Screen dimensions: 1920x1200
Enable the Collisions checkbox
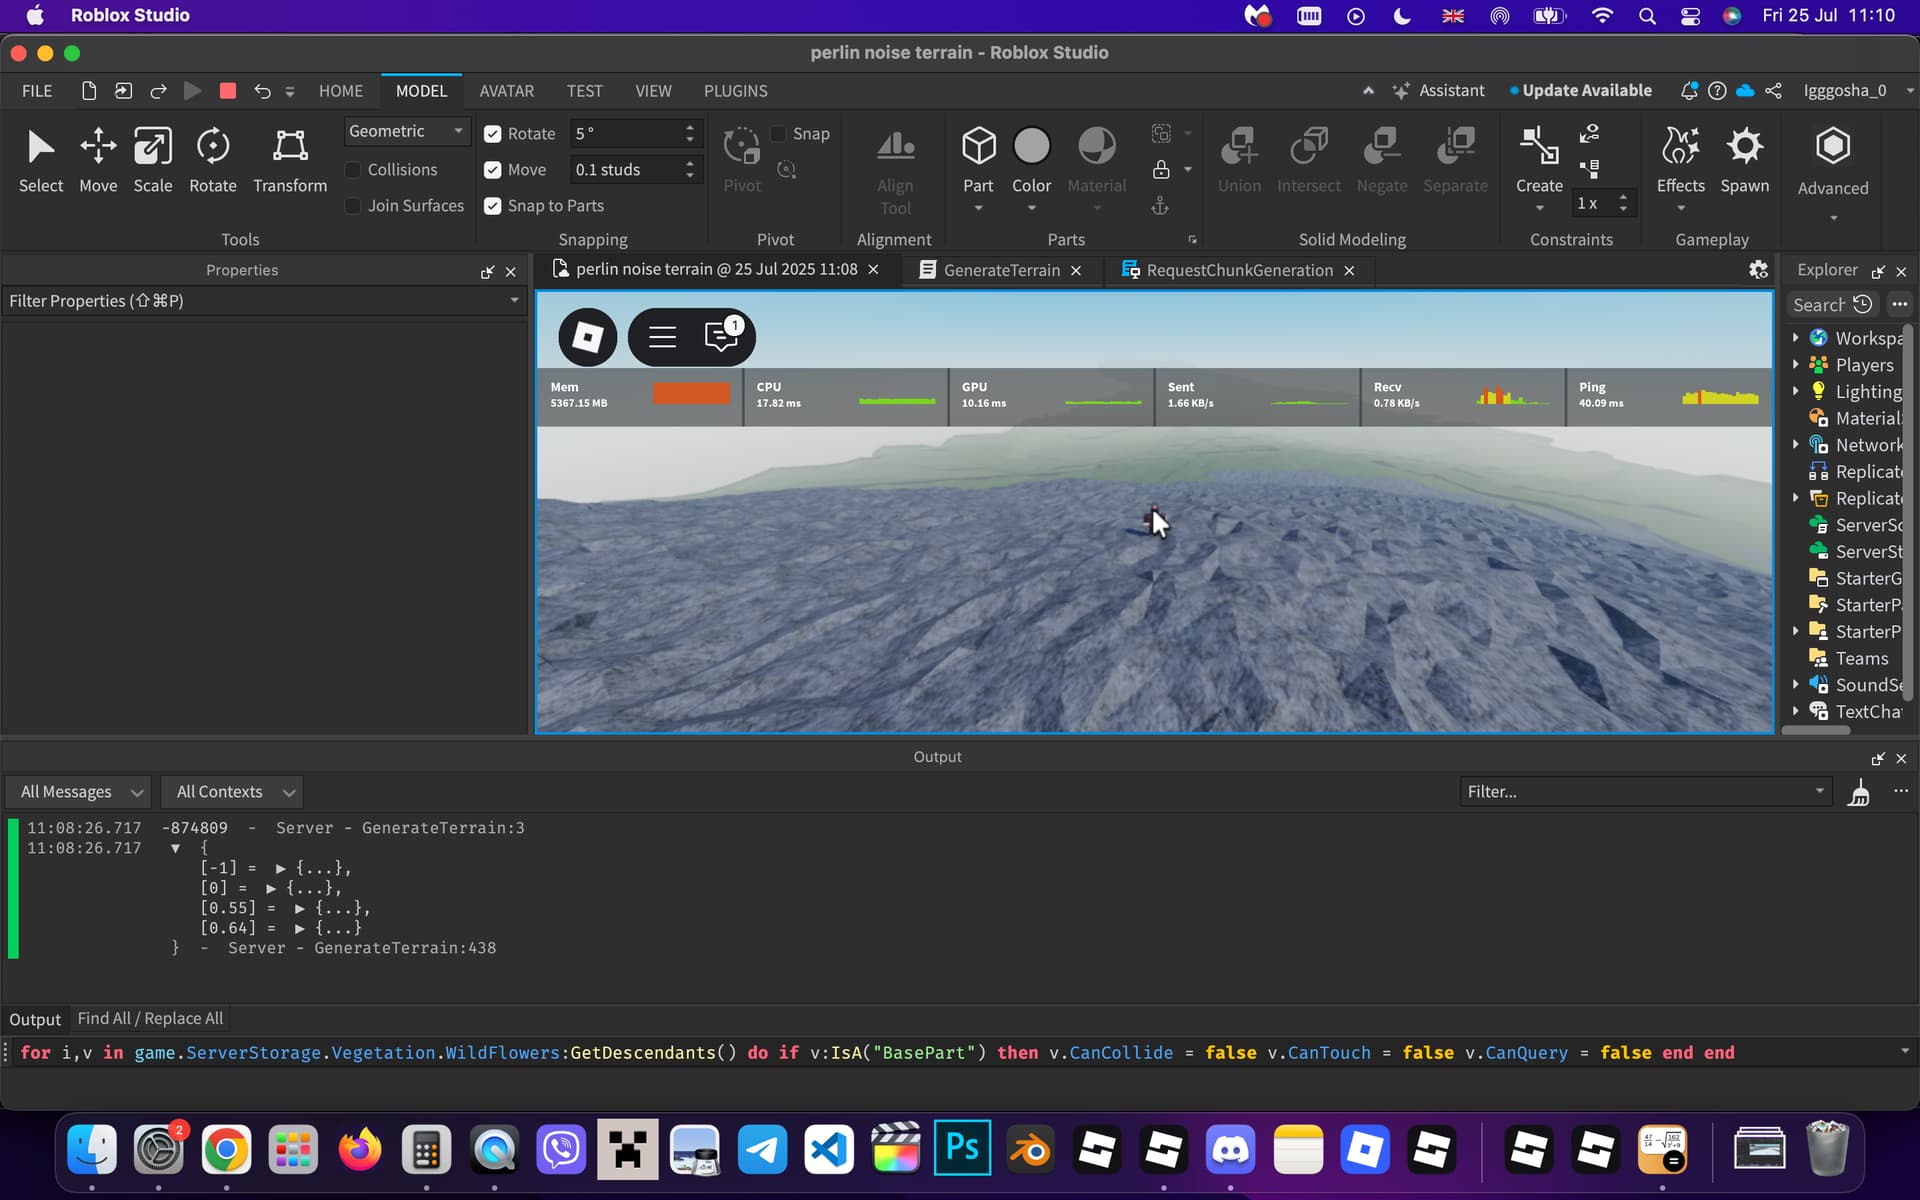[353, 170]
